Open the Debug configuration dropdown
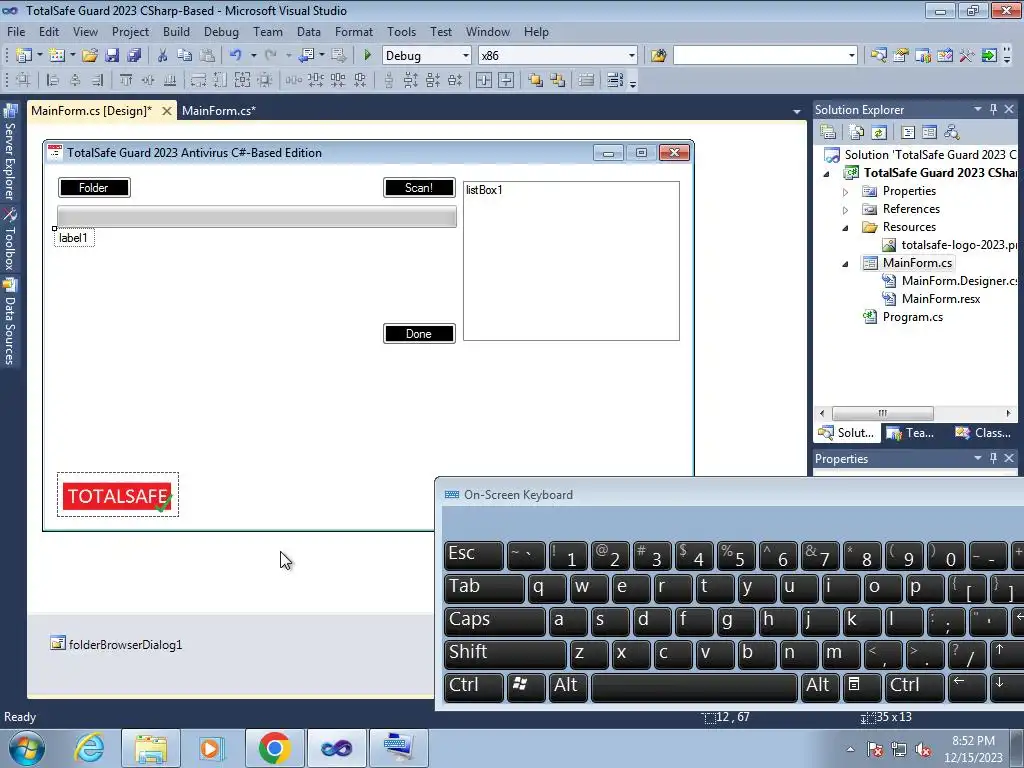Viewport: 1024px width, 768px height. [x=466, y=56]
